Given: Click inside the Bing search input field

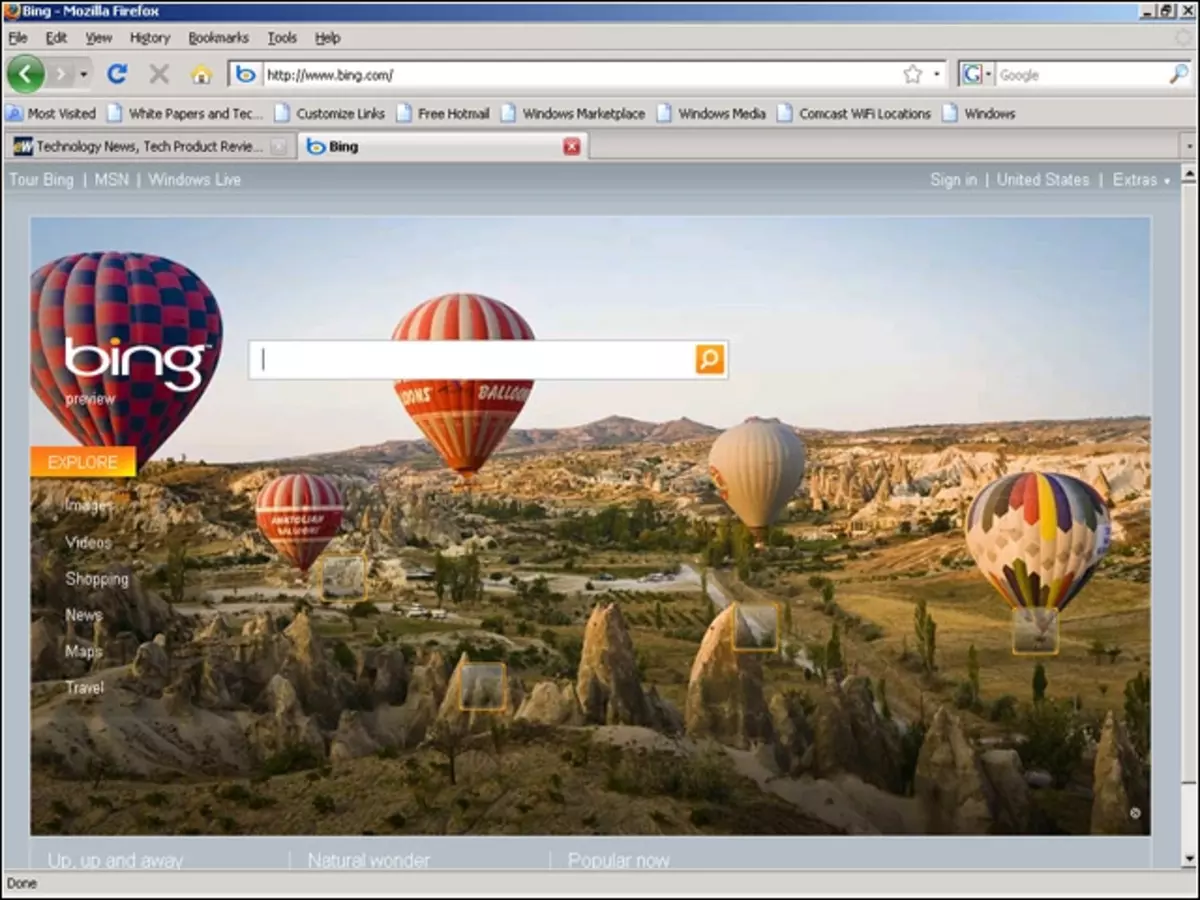Looking at the screenshot, I should tap(470, 359).
